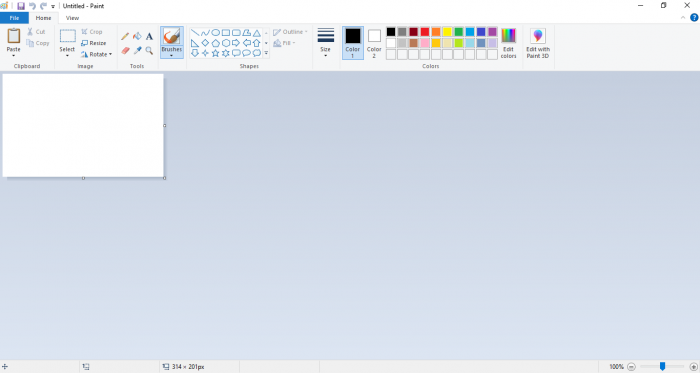
Task: Select the Pencil tool
Action: [x=125, y=37]
